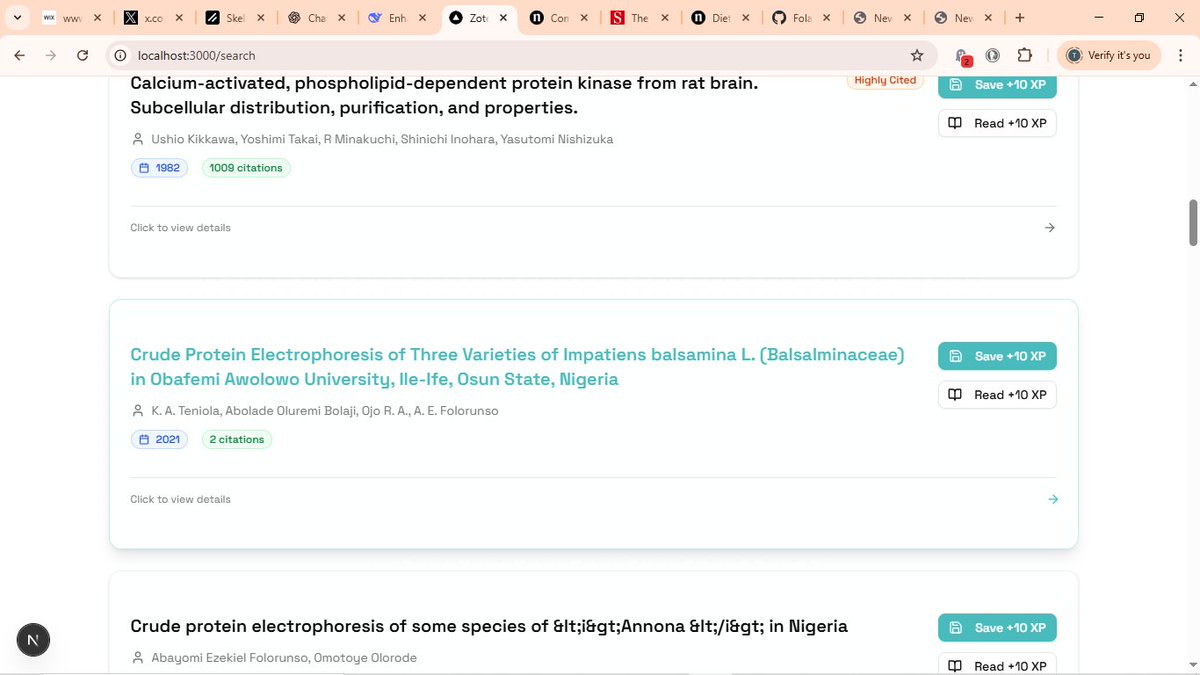Save the Impatiens balsamina paper for +10 XP

point(997,356)
